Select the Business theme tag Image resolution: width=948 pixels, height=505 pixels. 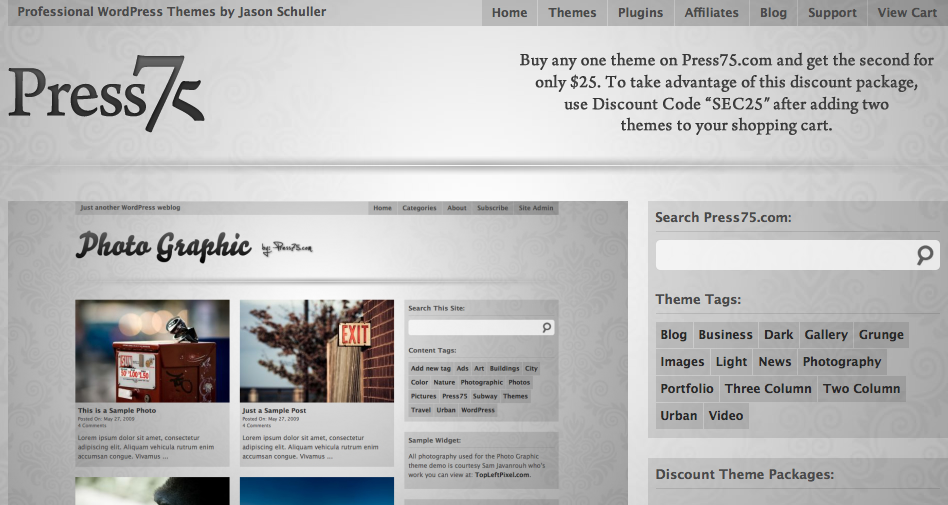coord(726,334)
